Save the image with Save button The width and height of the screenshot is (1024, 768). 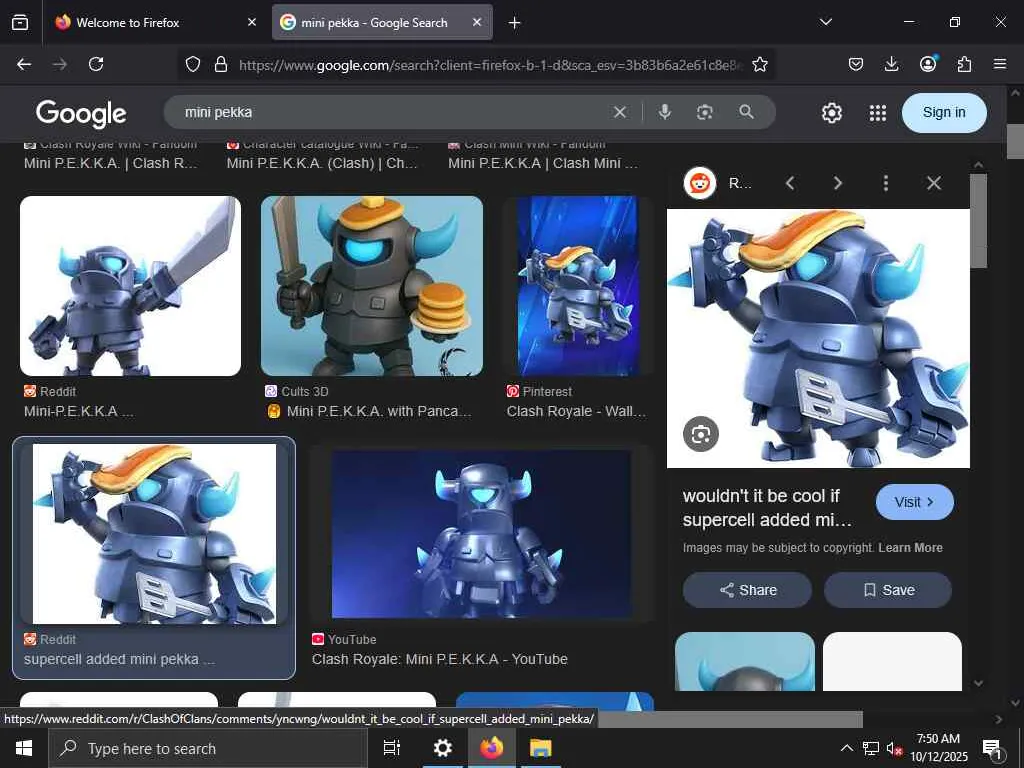pyautogui.click(x=888, y=590)
